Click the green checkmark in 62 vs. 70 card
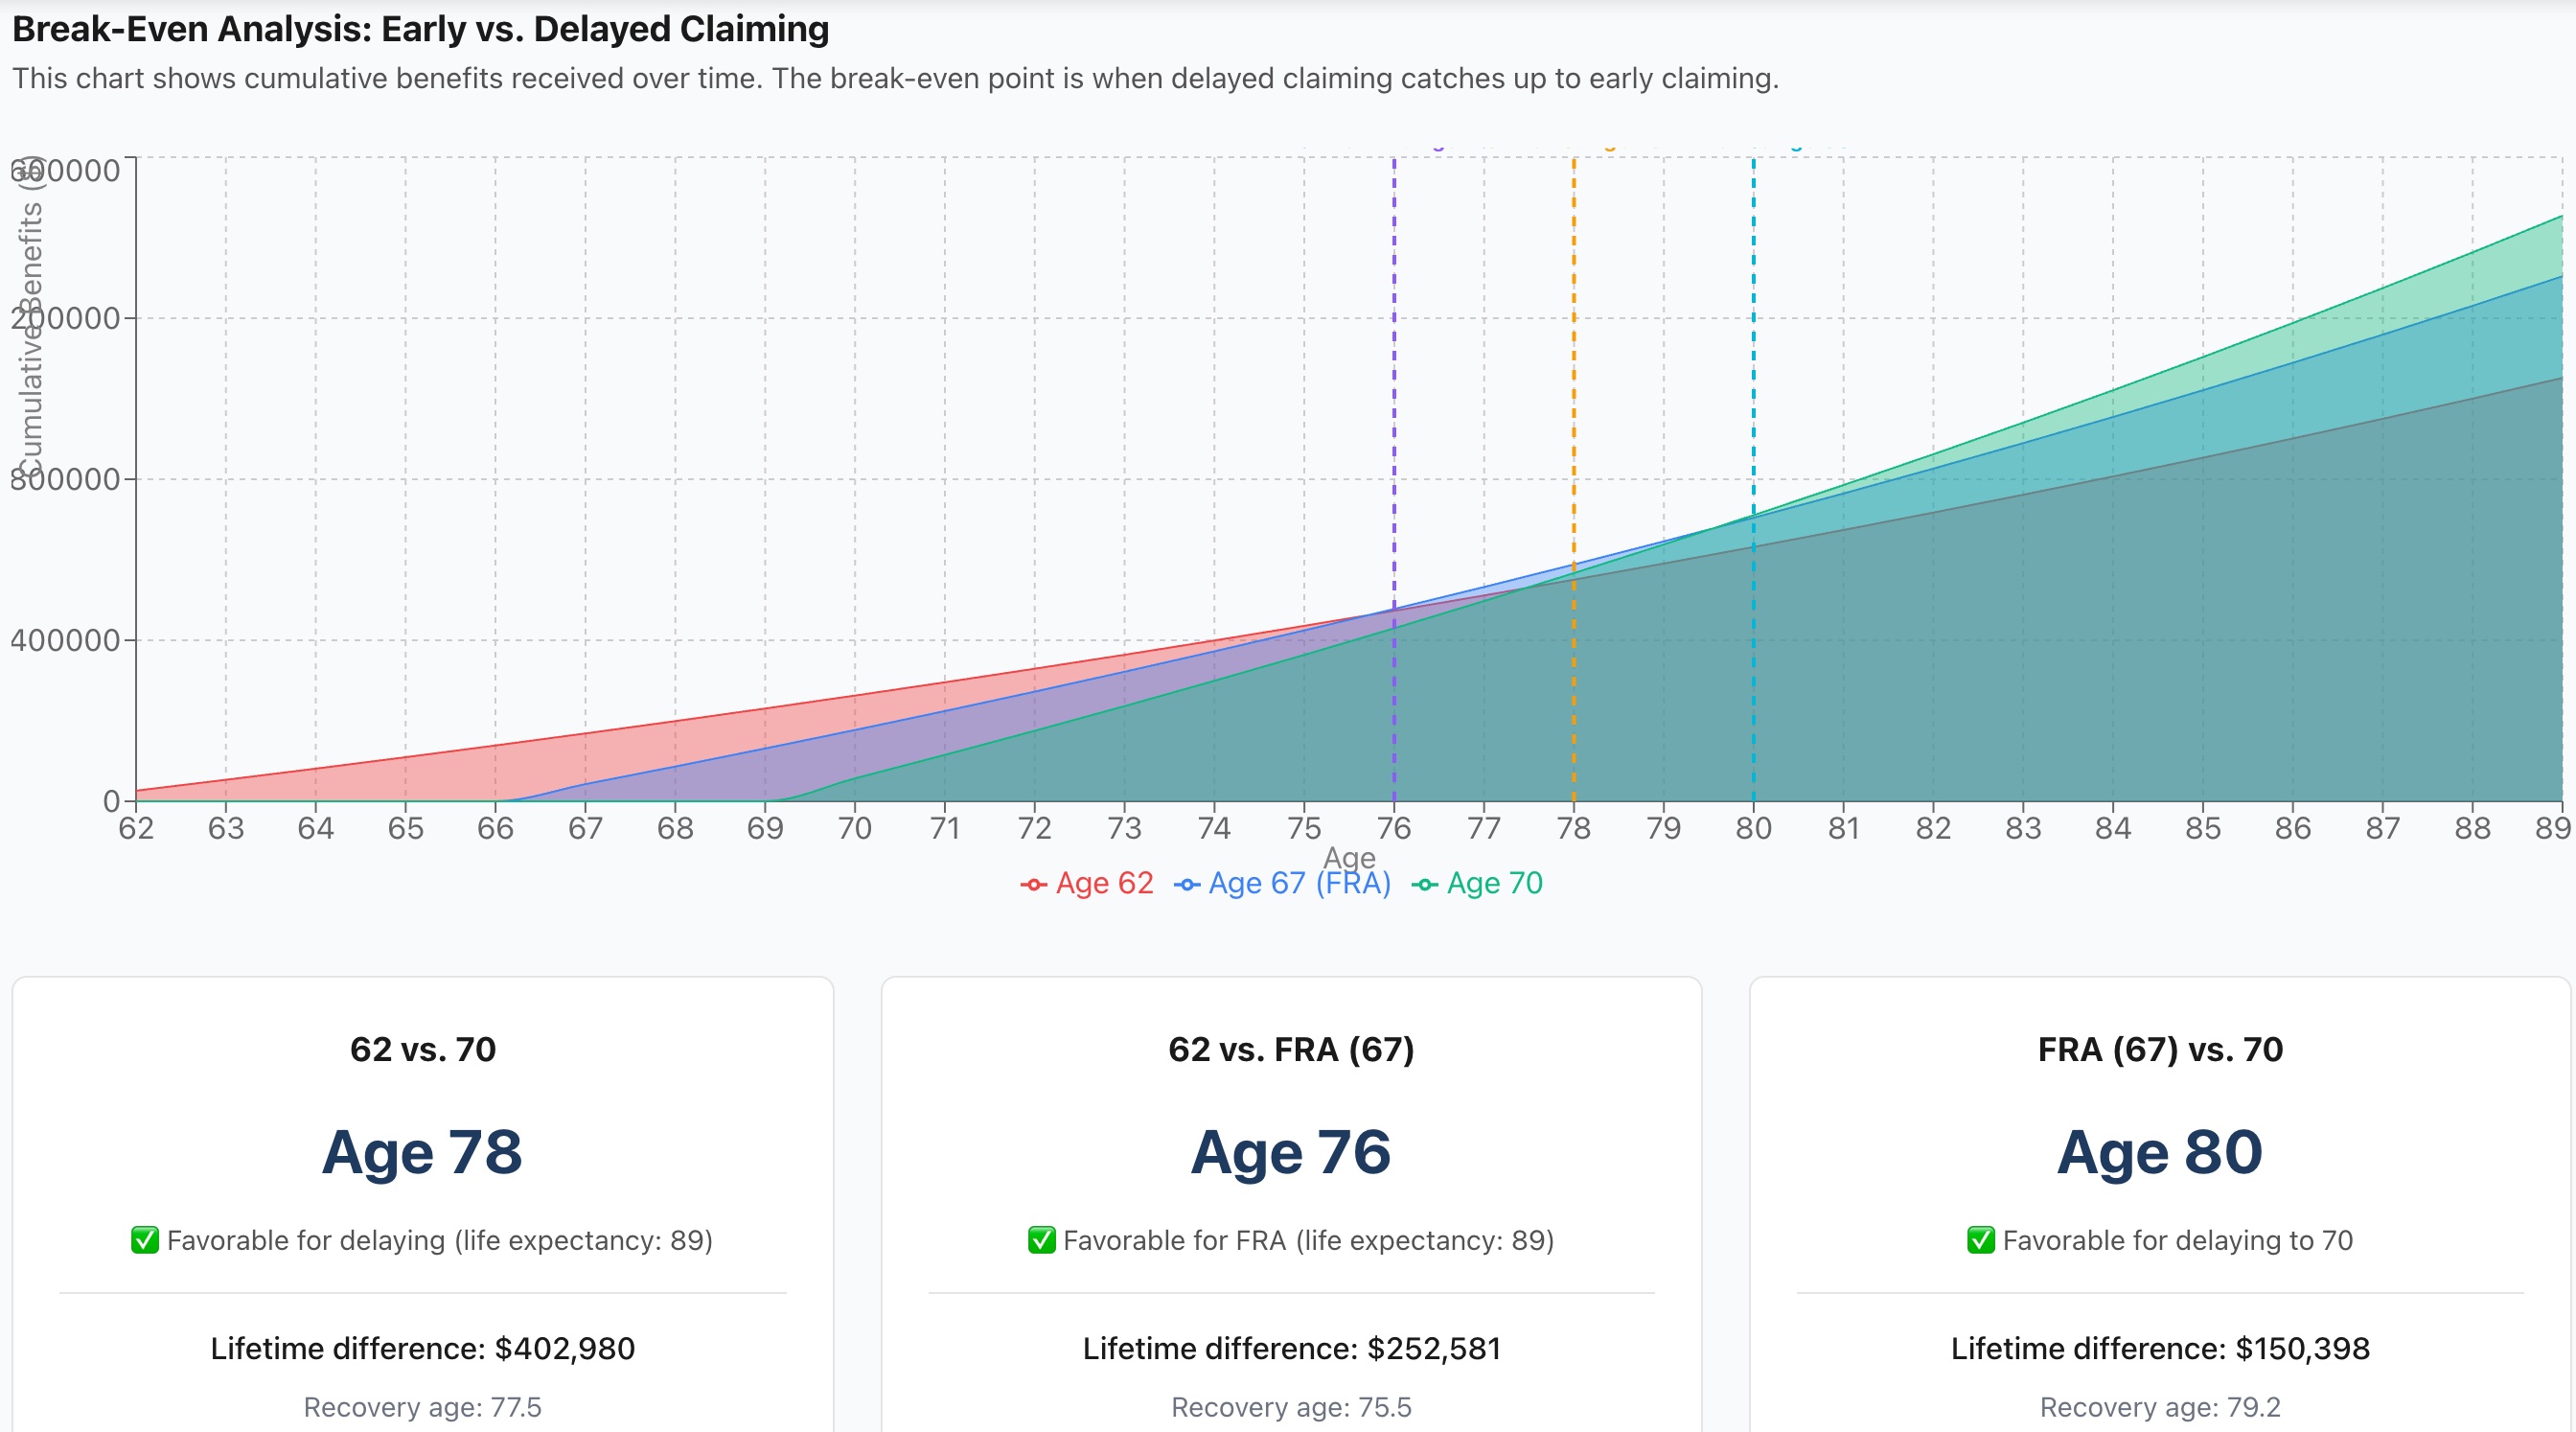 click(x=145, y=1240)
